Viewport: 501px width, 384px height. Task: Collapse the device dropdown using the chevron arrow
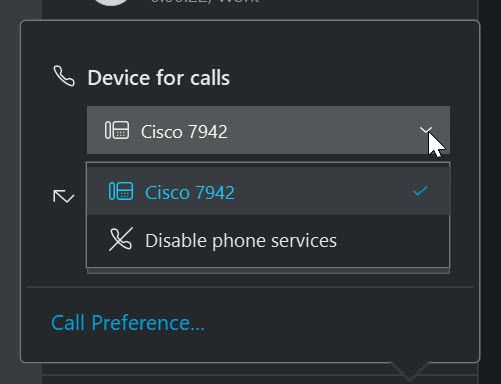pos(426,130)
